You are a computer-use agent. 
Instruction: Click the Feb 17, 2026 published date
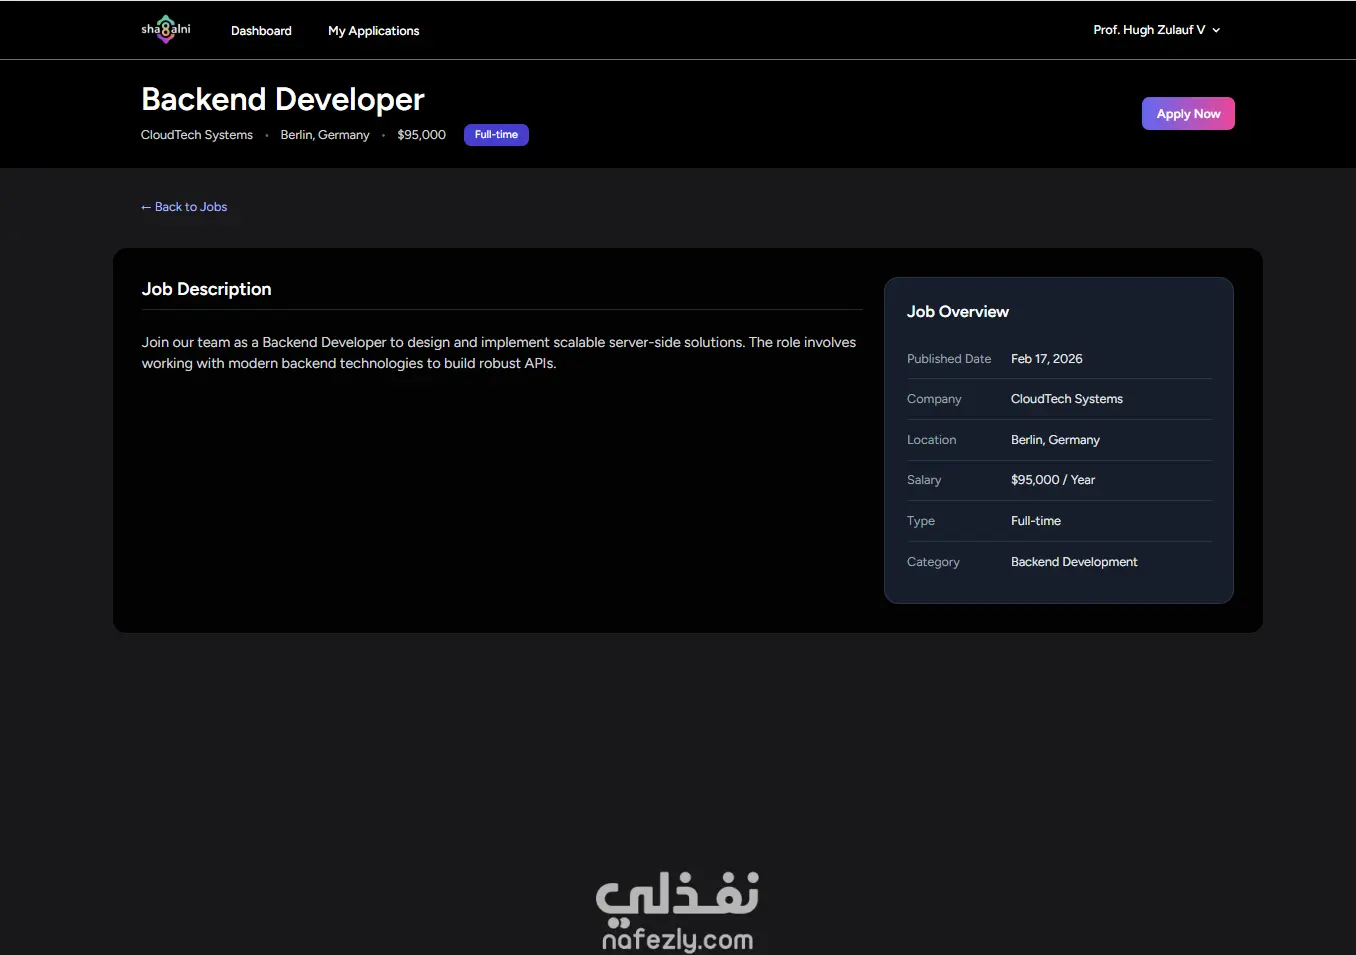point(1047,359)
